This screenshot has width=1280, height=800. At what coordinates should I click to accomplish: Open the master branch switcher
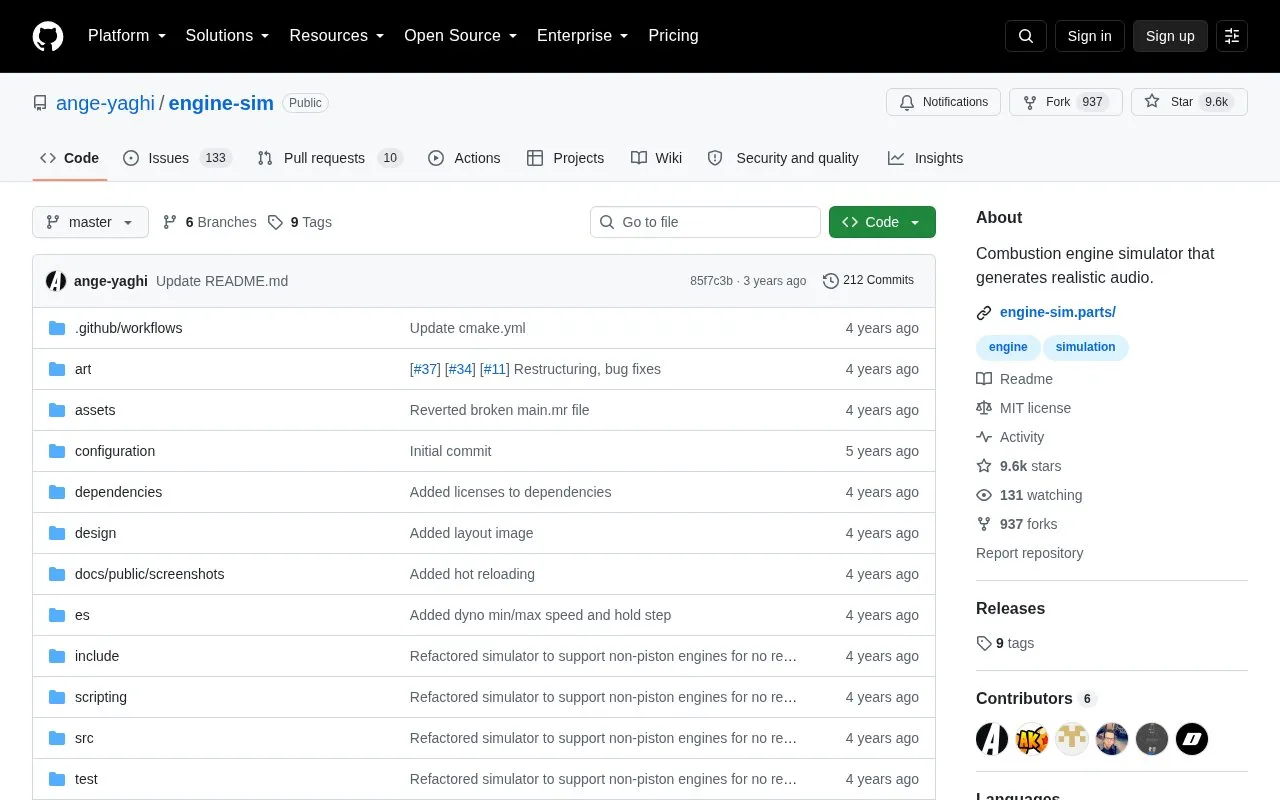pos(90,222)
